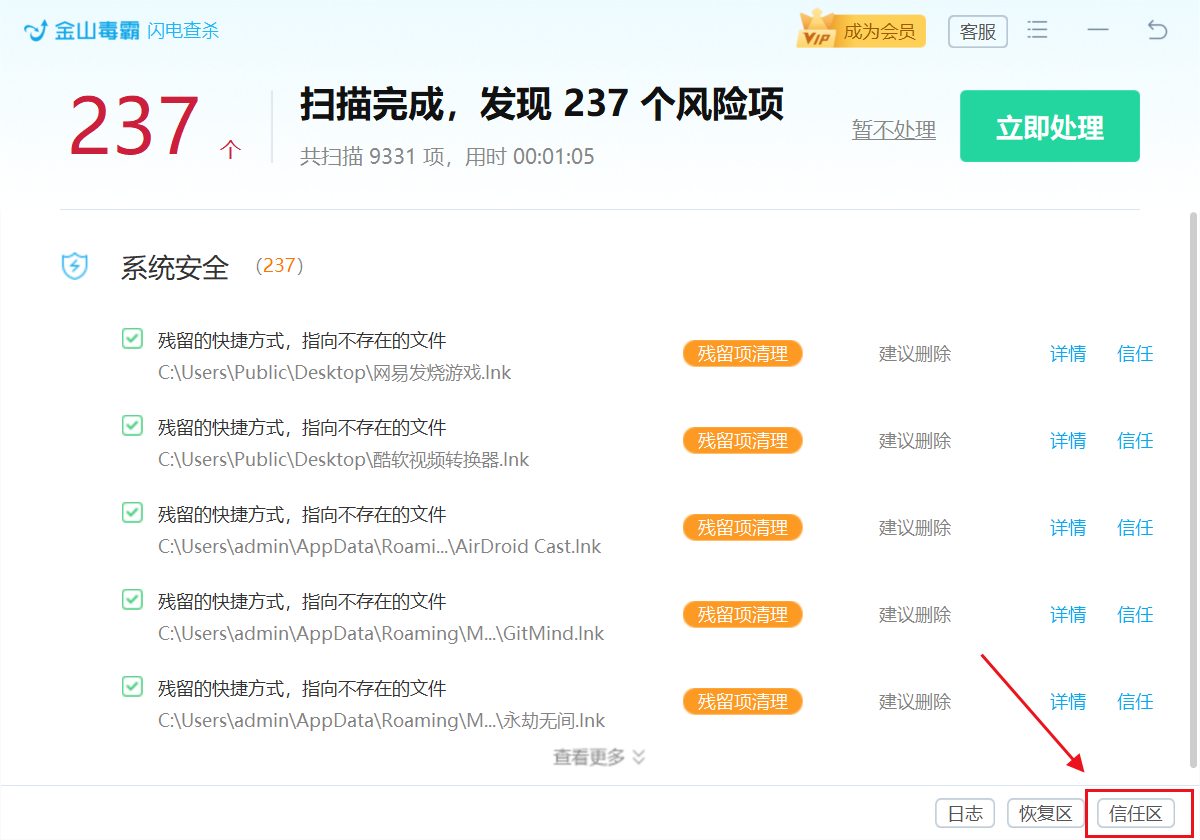Open the 恢复区 button
This screenshot has width=1200, height=840.
(x=1045, y=813)
